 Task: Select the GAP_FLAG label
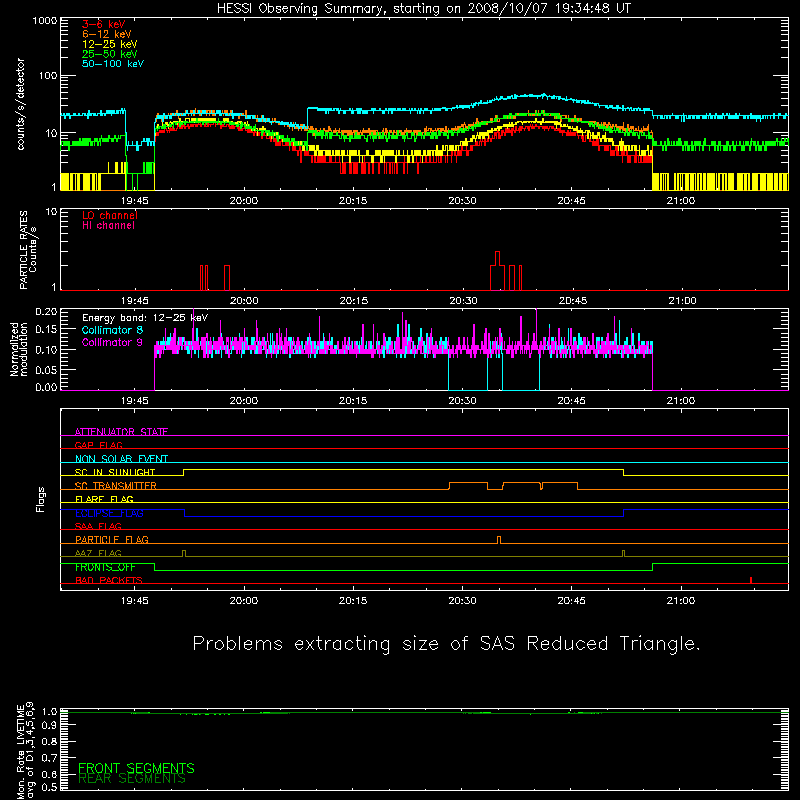coord(98,445)
